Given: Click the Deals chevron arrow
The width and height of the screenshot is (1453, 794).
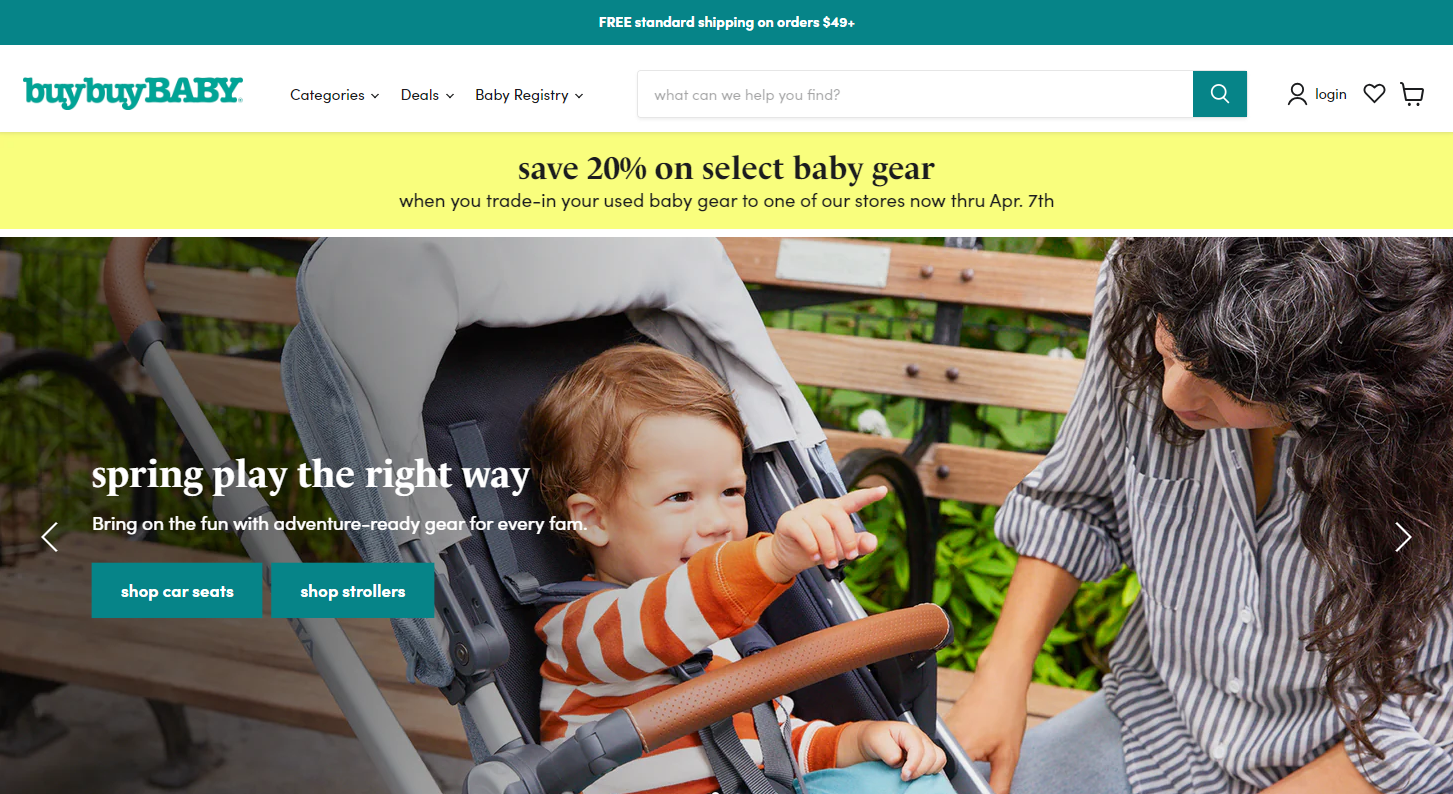Looking at the screenshot, I should (450, 96).
